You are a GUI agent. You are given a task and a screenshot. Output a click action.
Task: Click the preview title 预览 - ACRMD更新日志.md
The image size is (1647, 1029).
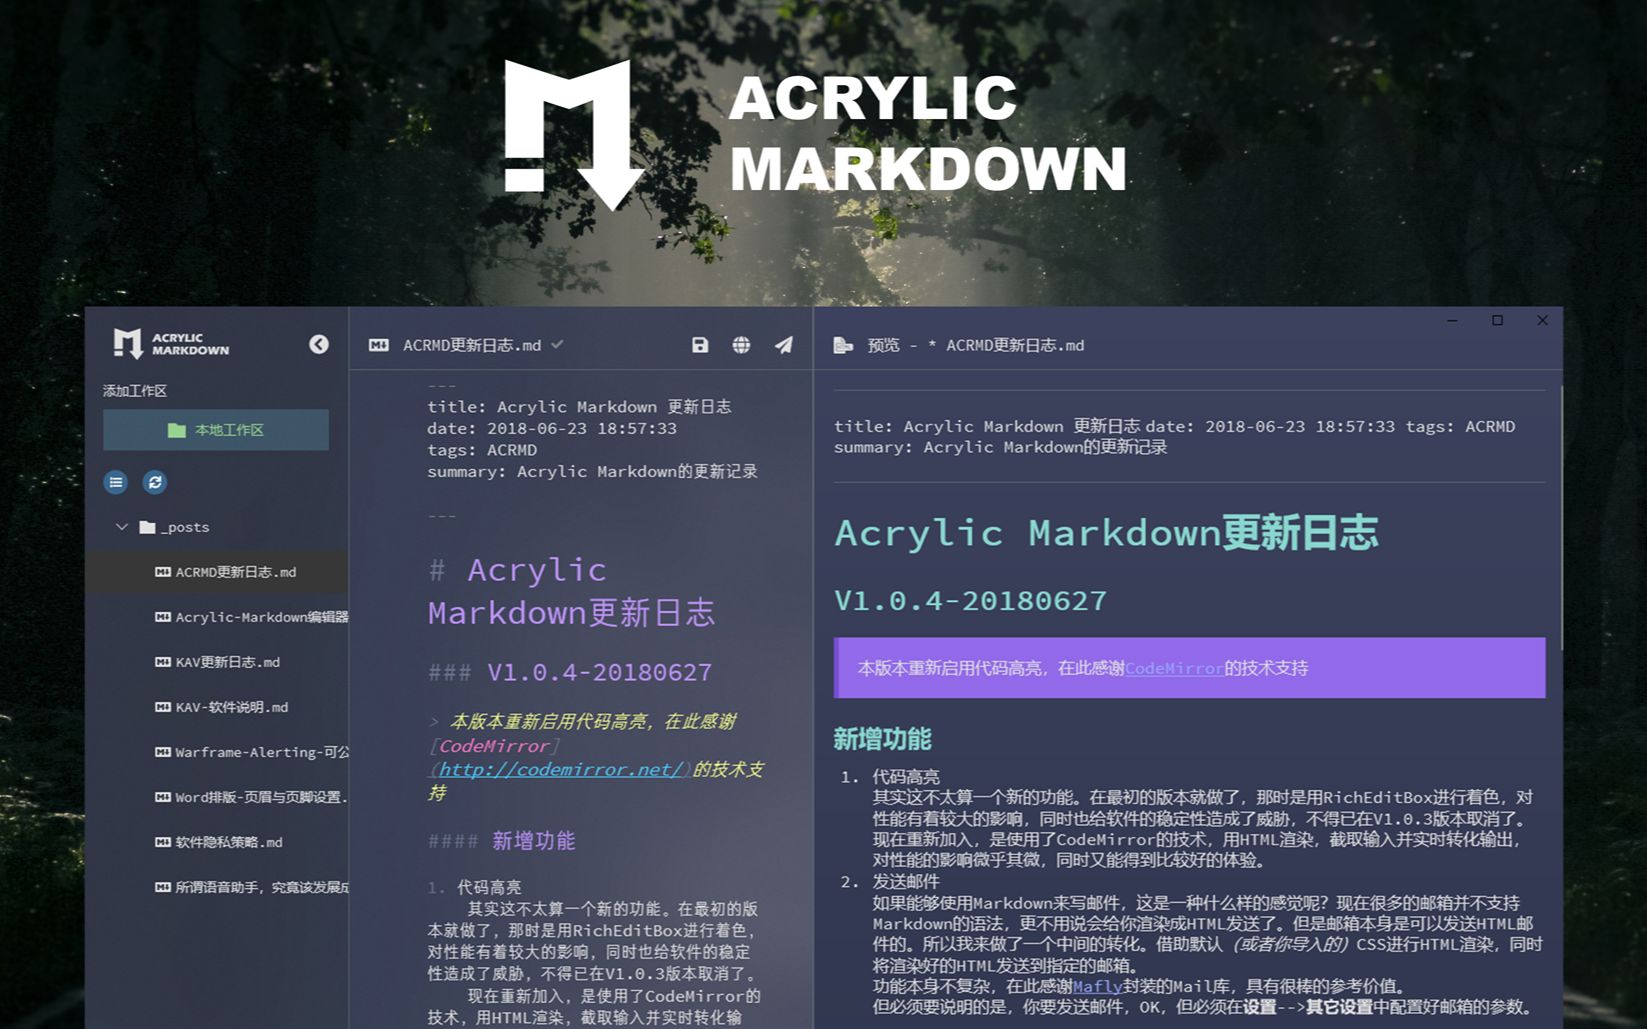click(x=976, y=345)
